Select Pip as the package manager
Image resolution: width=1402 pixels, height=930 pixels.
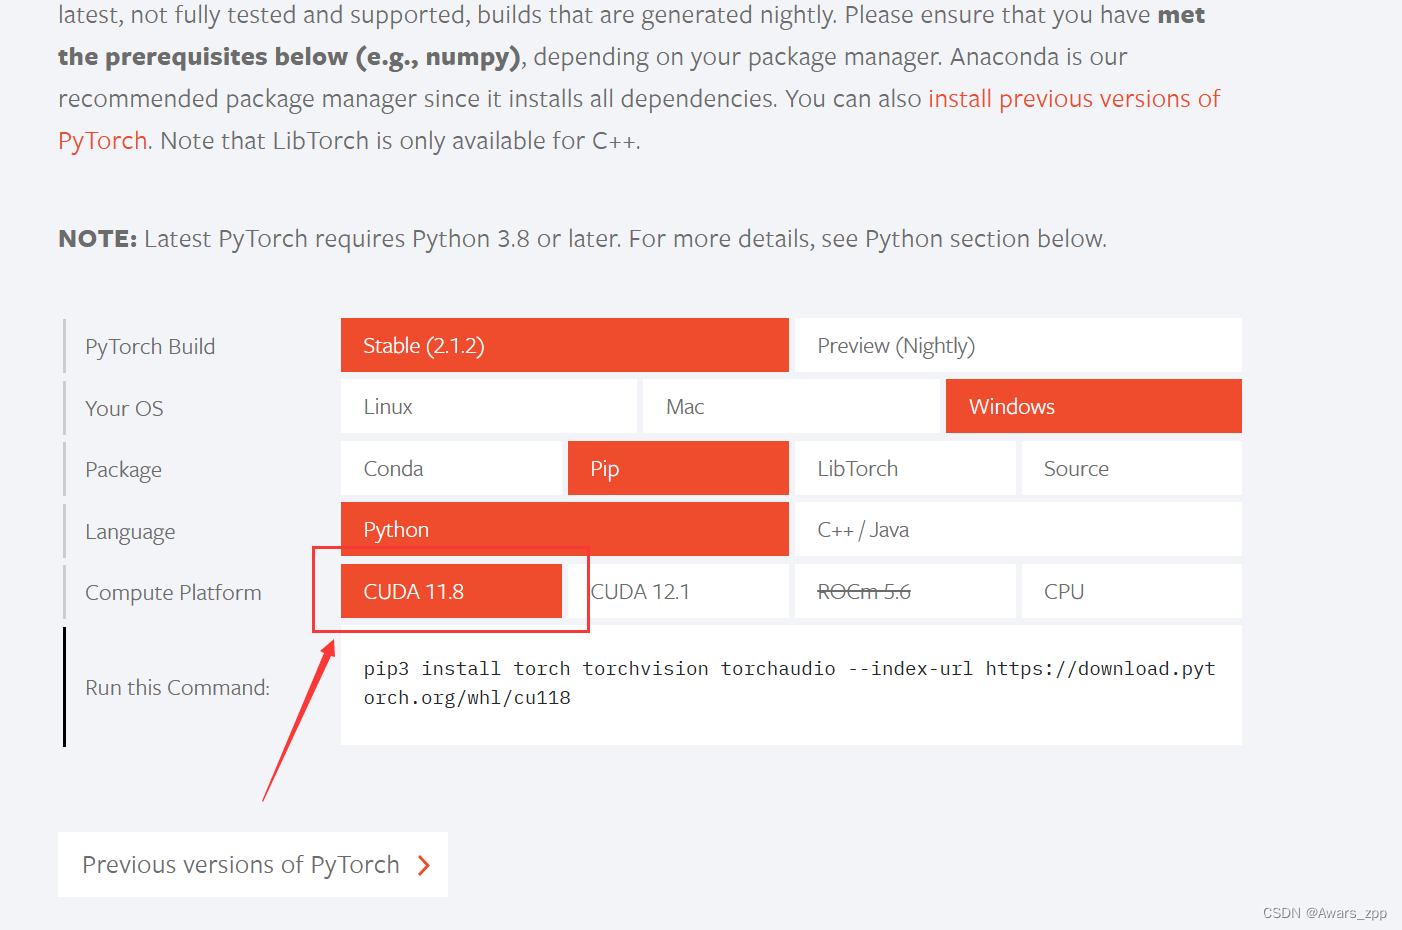pos(677,468)
